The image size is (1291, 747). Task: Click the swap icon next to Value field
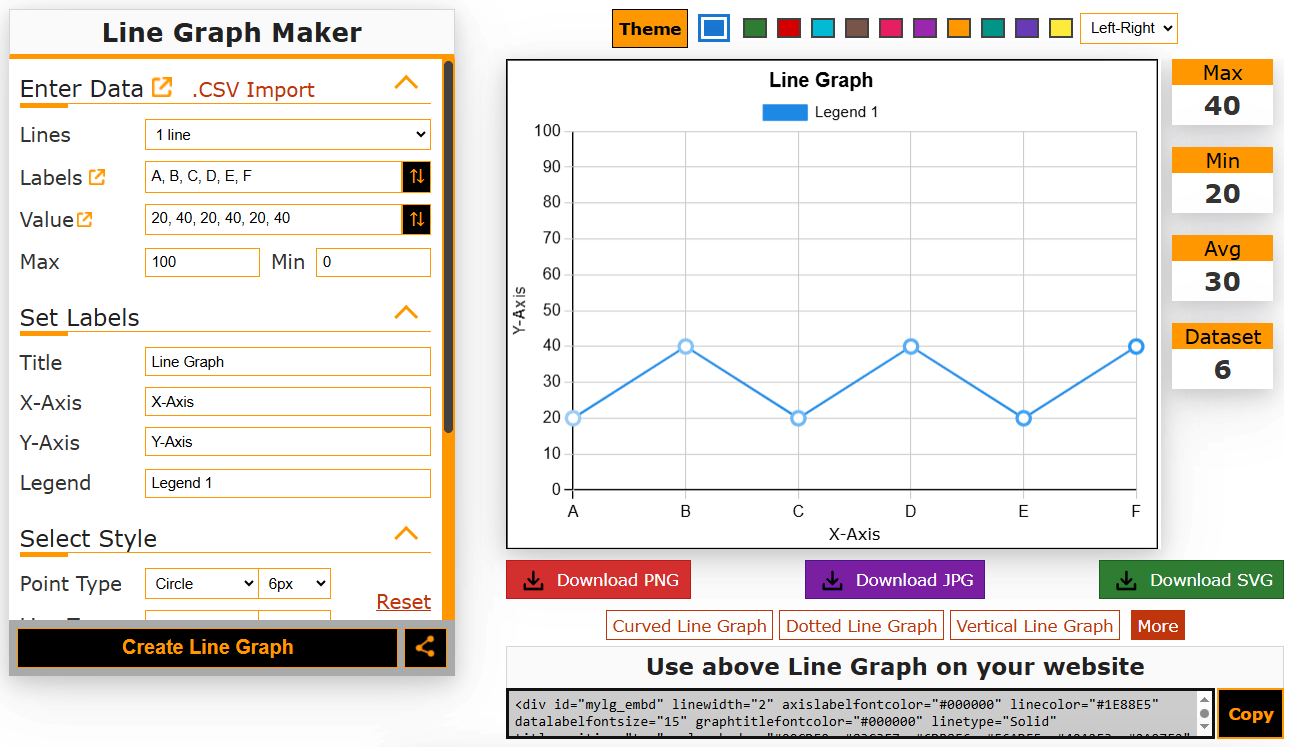(417, 219)
